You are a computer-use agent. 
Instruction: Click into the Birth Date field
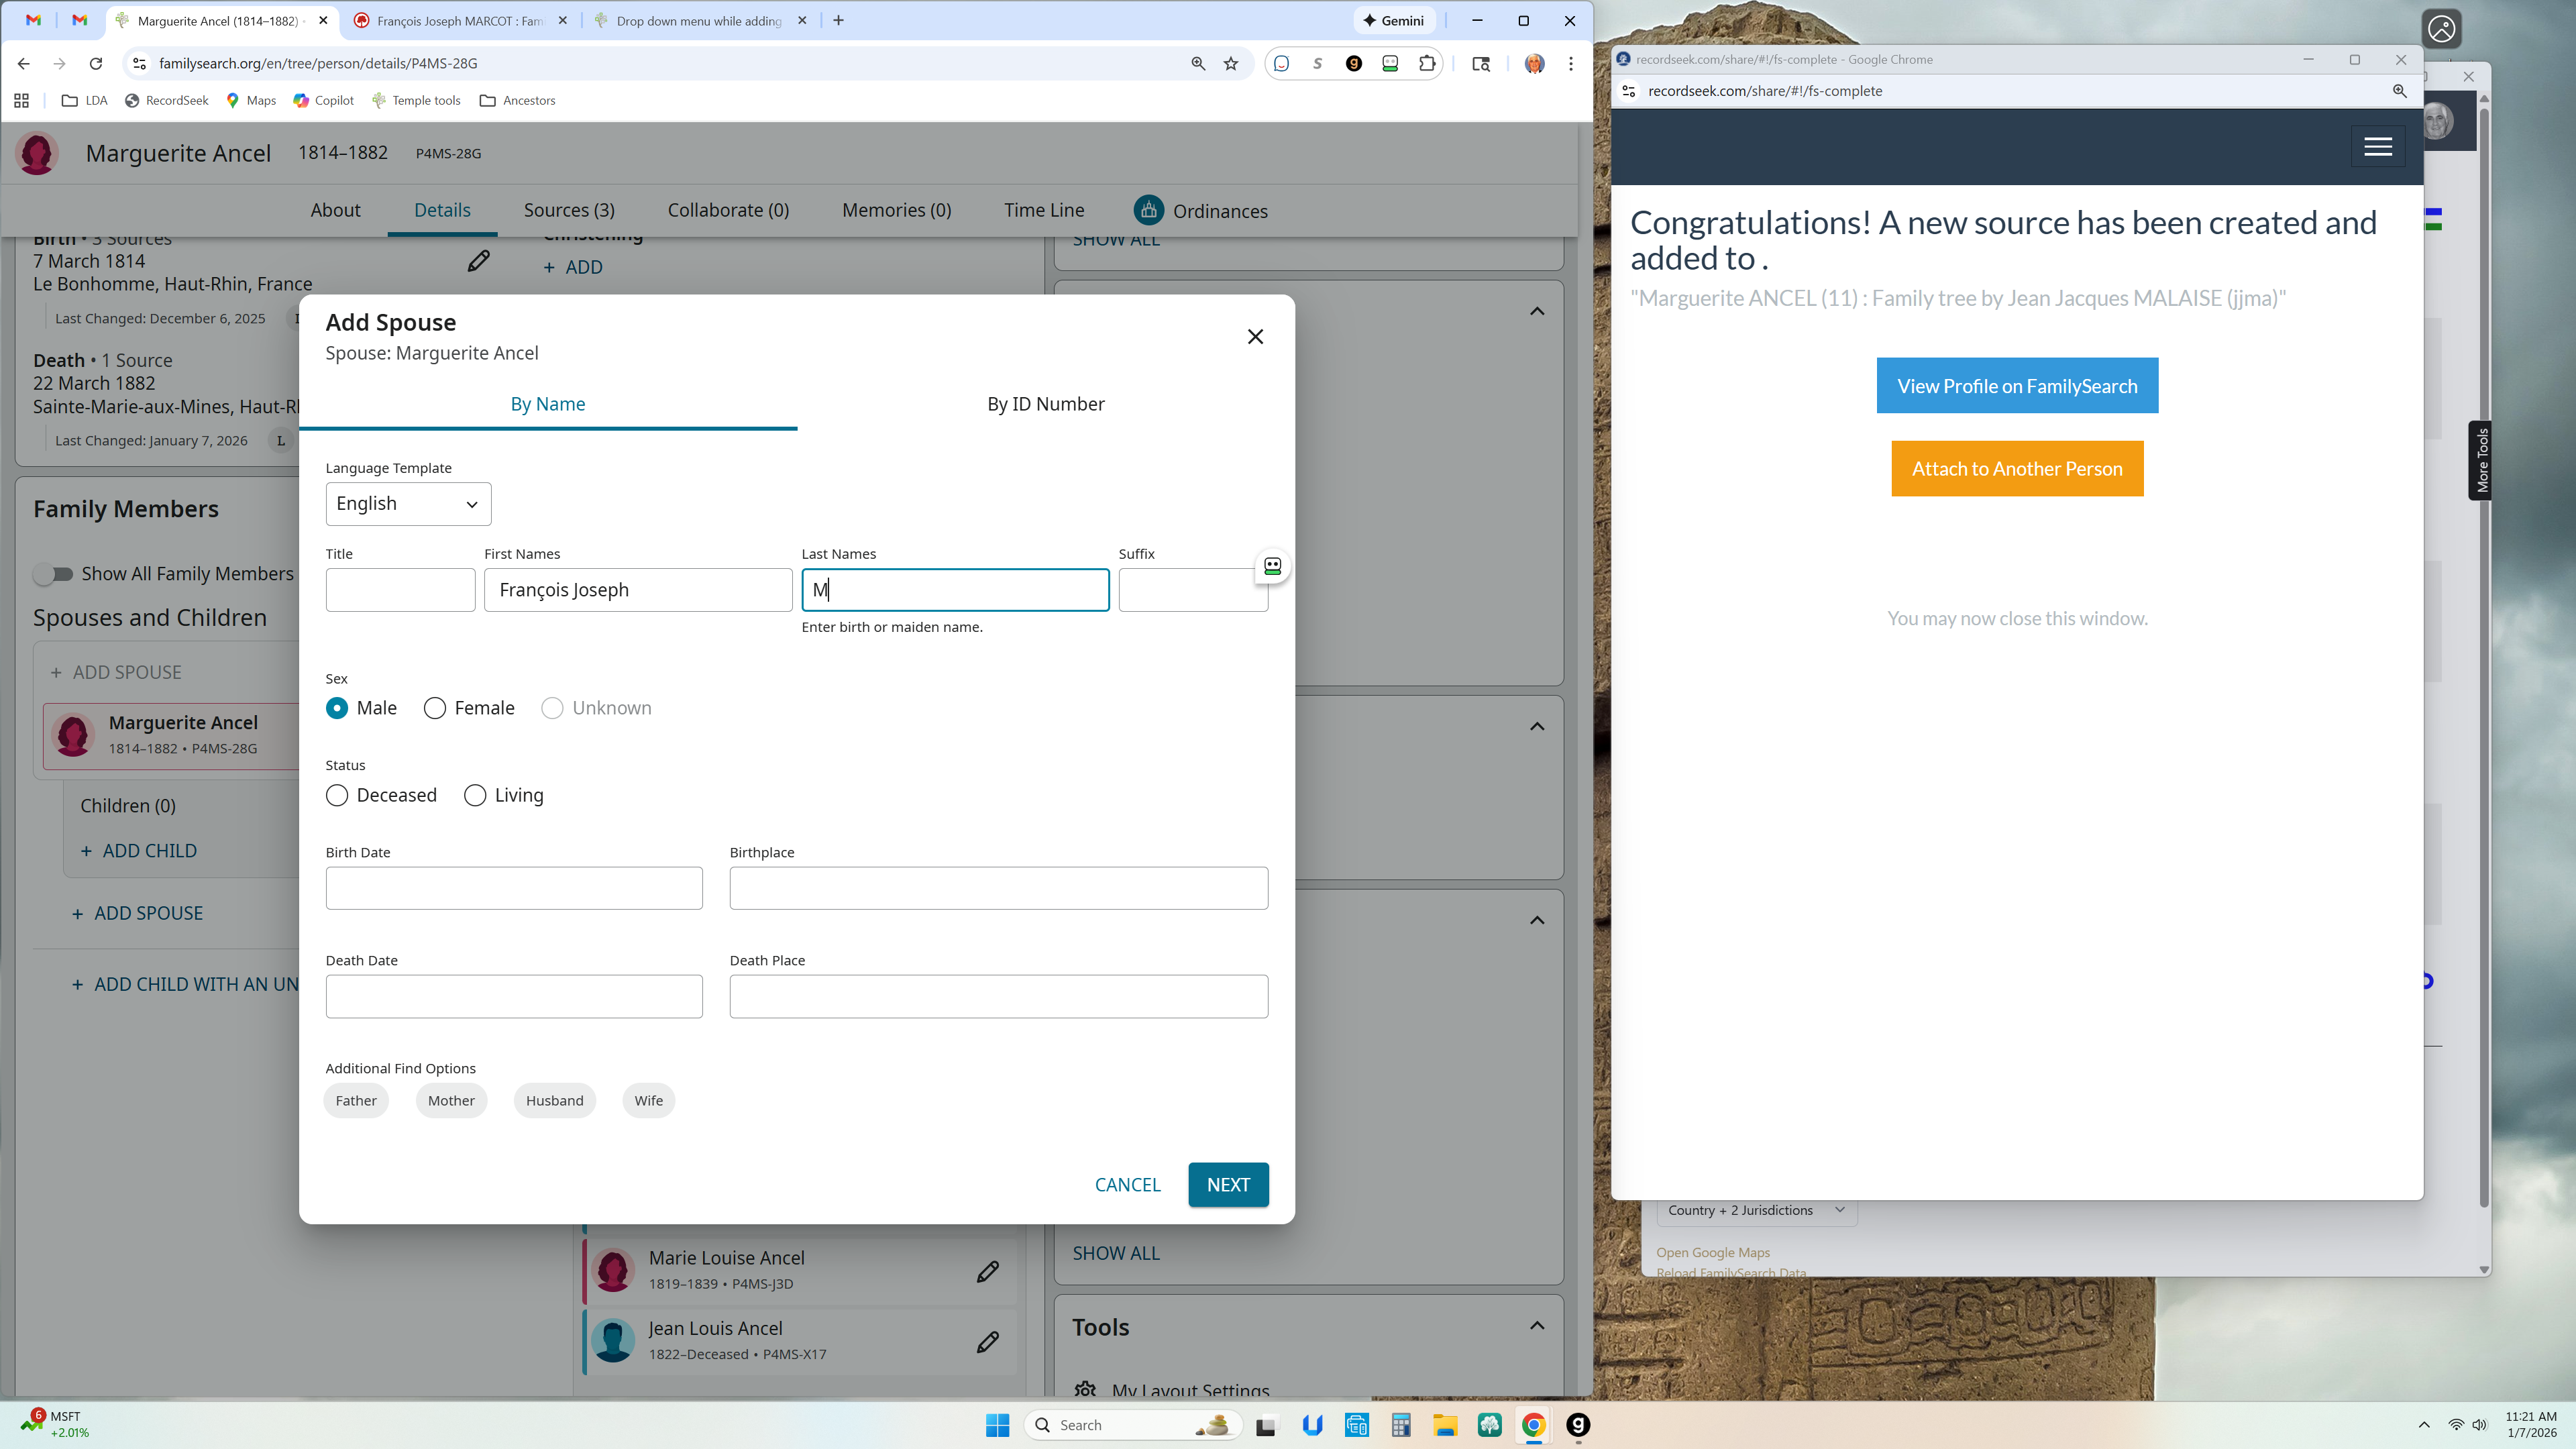(x=514, y=888)
